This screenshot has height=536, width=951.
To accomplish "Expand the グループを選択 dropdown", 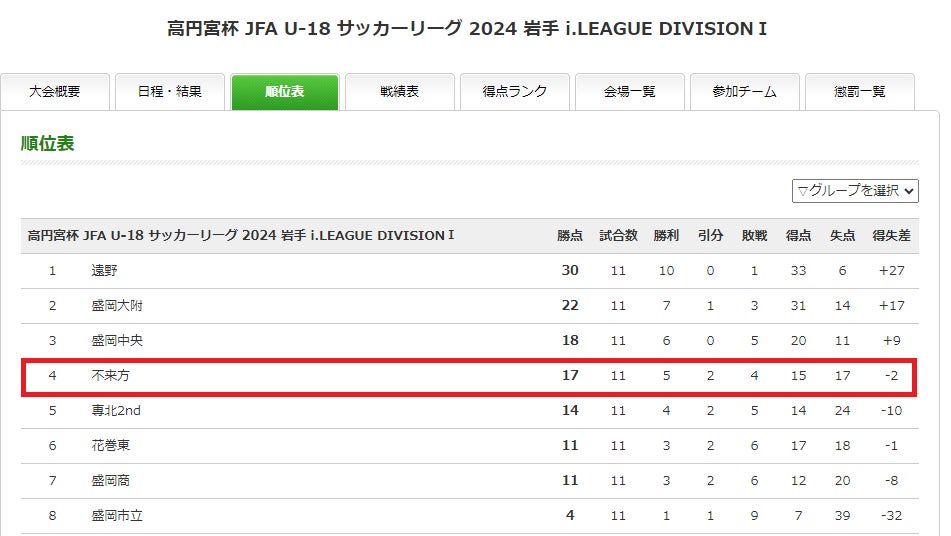I will (x=855, y=190).
